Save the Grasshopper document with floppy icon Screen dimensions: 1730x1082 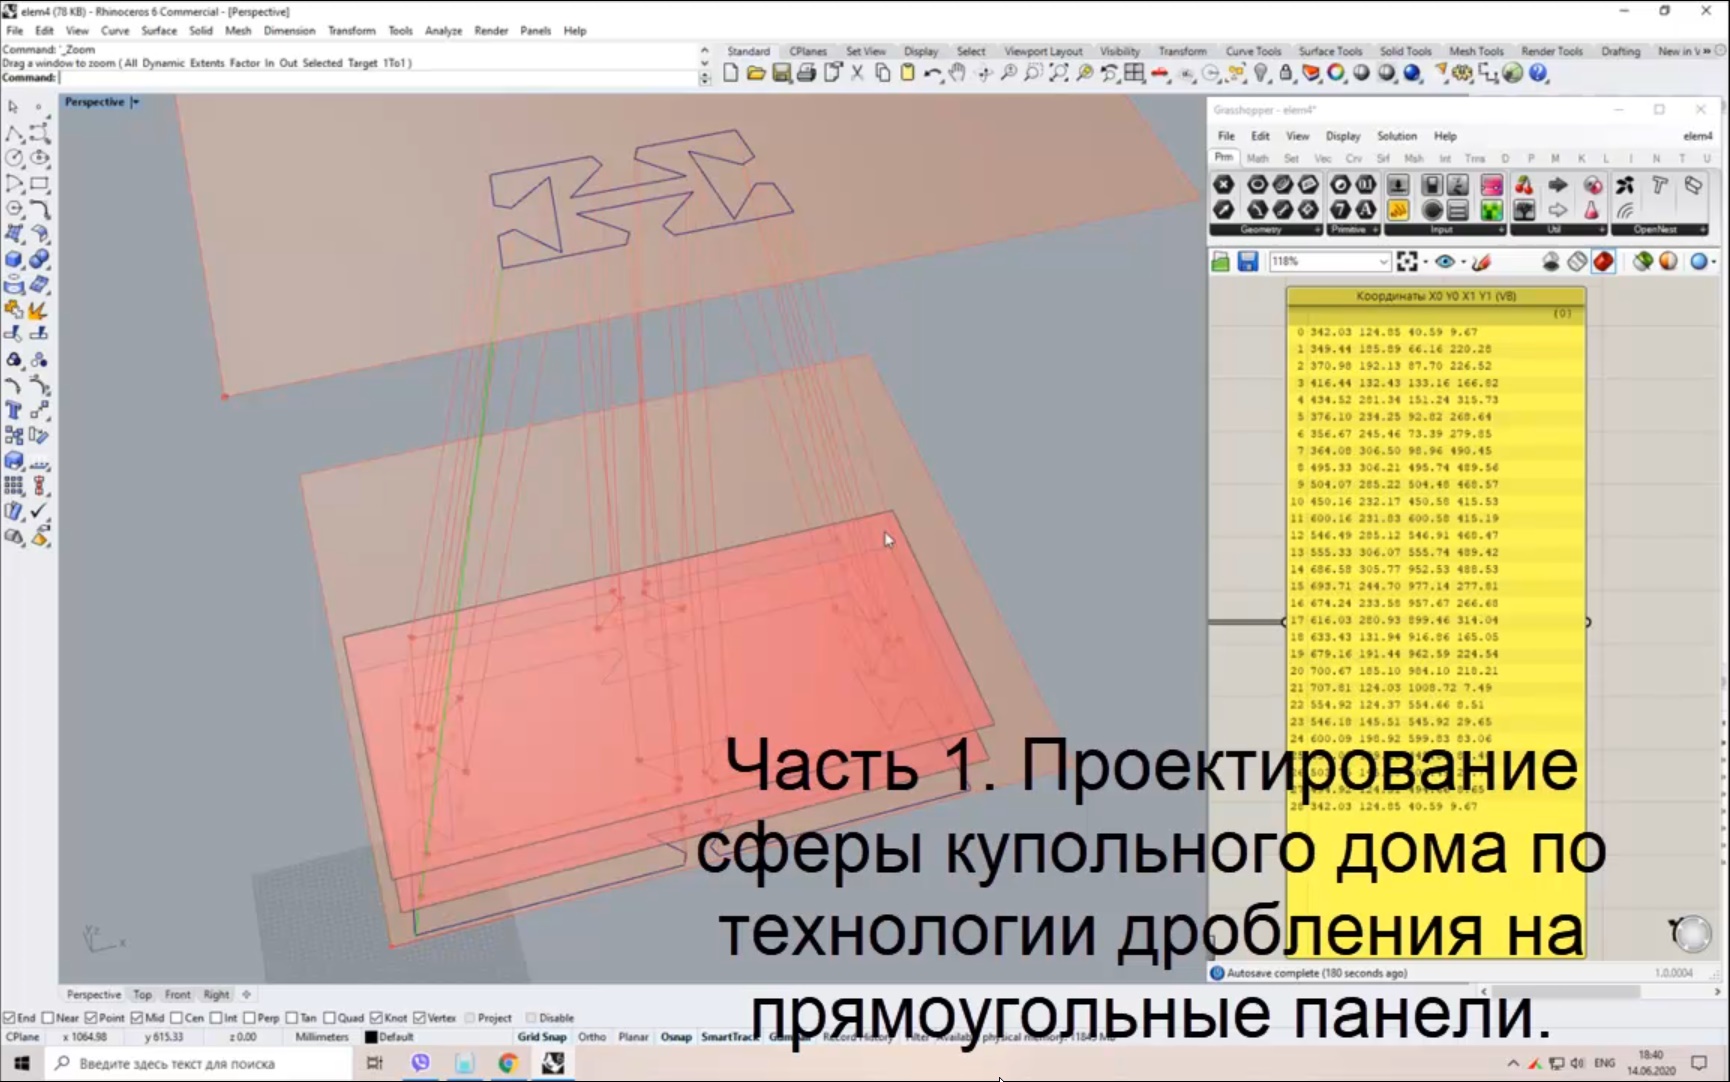point(1247,262)
